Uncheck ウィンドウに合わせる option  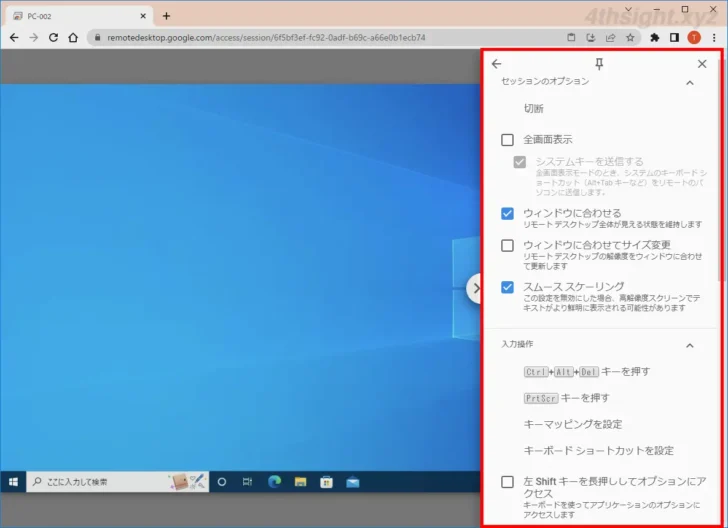point(507,213)
